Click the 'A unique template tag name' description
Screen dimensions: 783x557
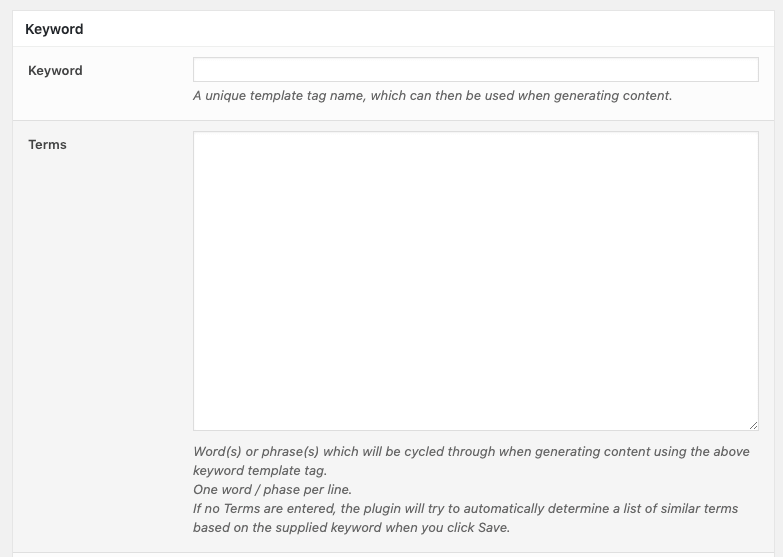[432, 96]
